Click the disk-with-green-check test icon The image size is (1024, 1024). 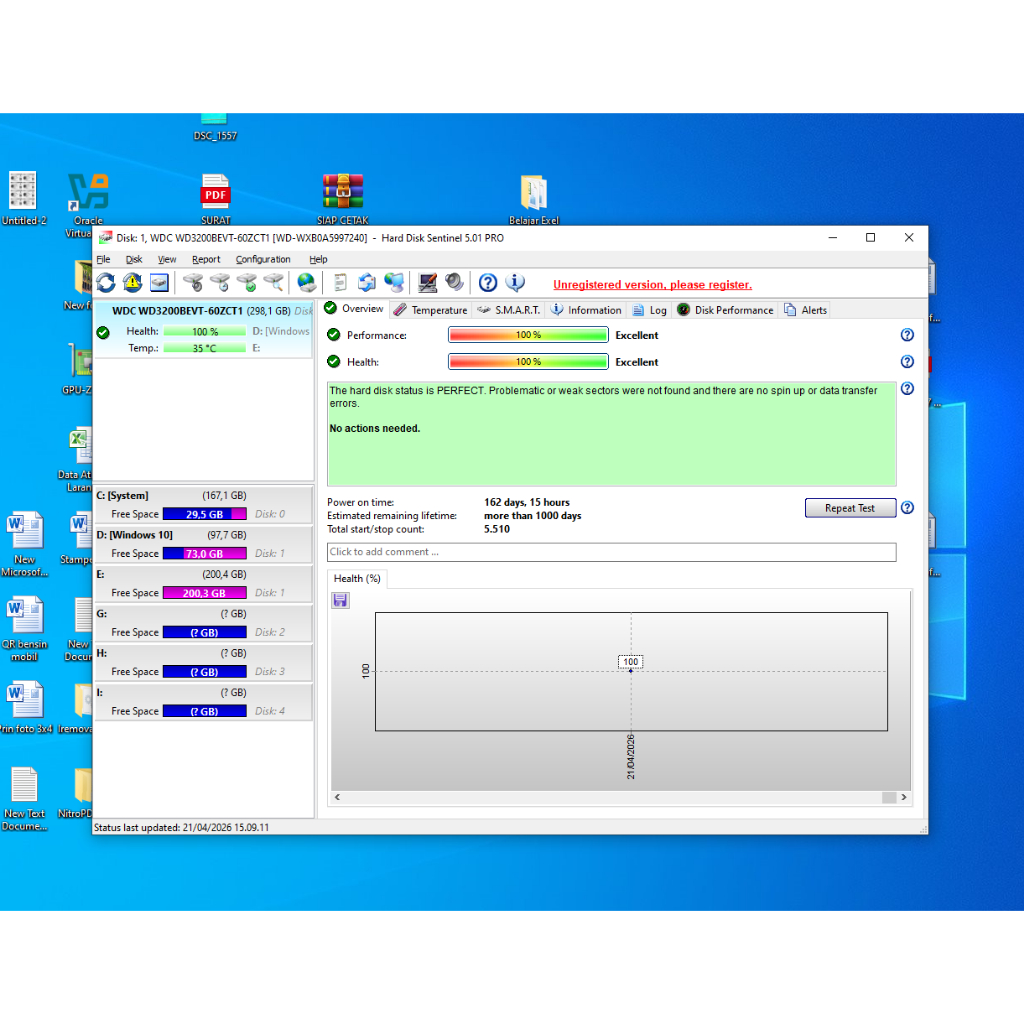tap(247, 283)
